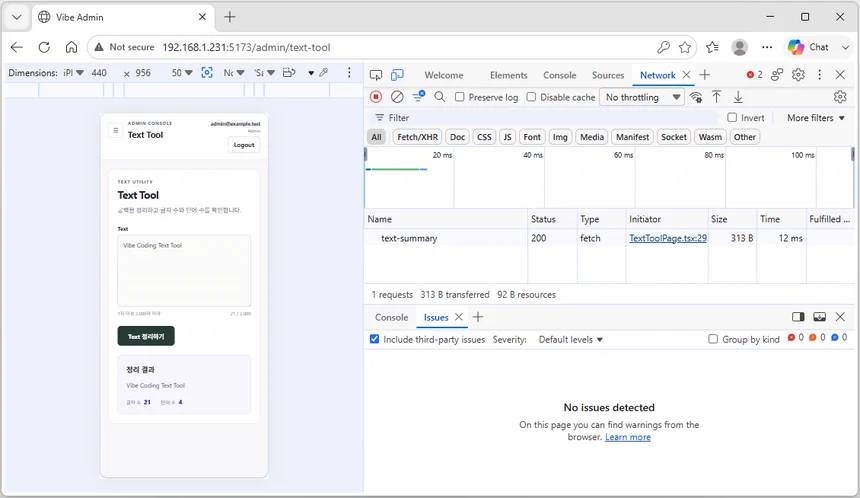Expand the Quick View drawer icon
Viewport: 860px width, 498px height.
coord(819,317)
